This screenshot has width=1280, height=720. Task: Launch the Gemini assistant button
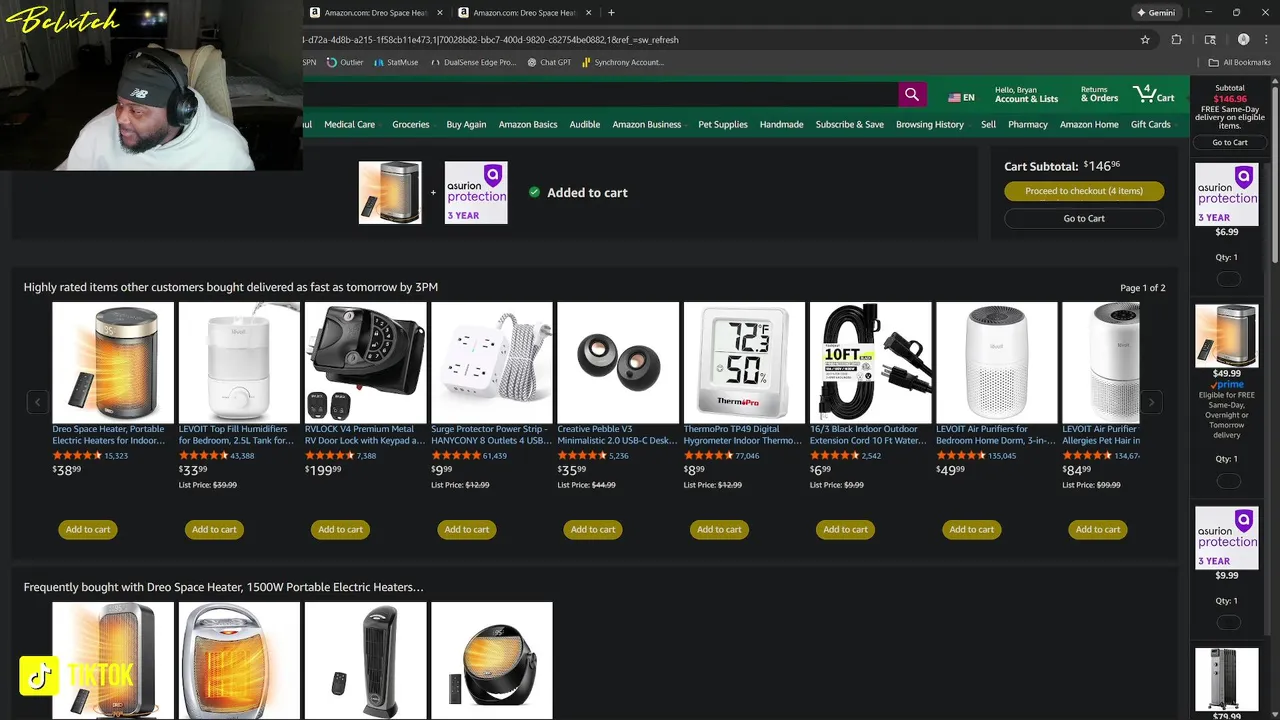1156,13
